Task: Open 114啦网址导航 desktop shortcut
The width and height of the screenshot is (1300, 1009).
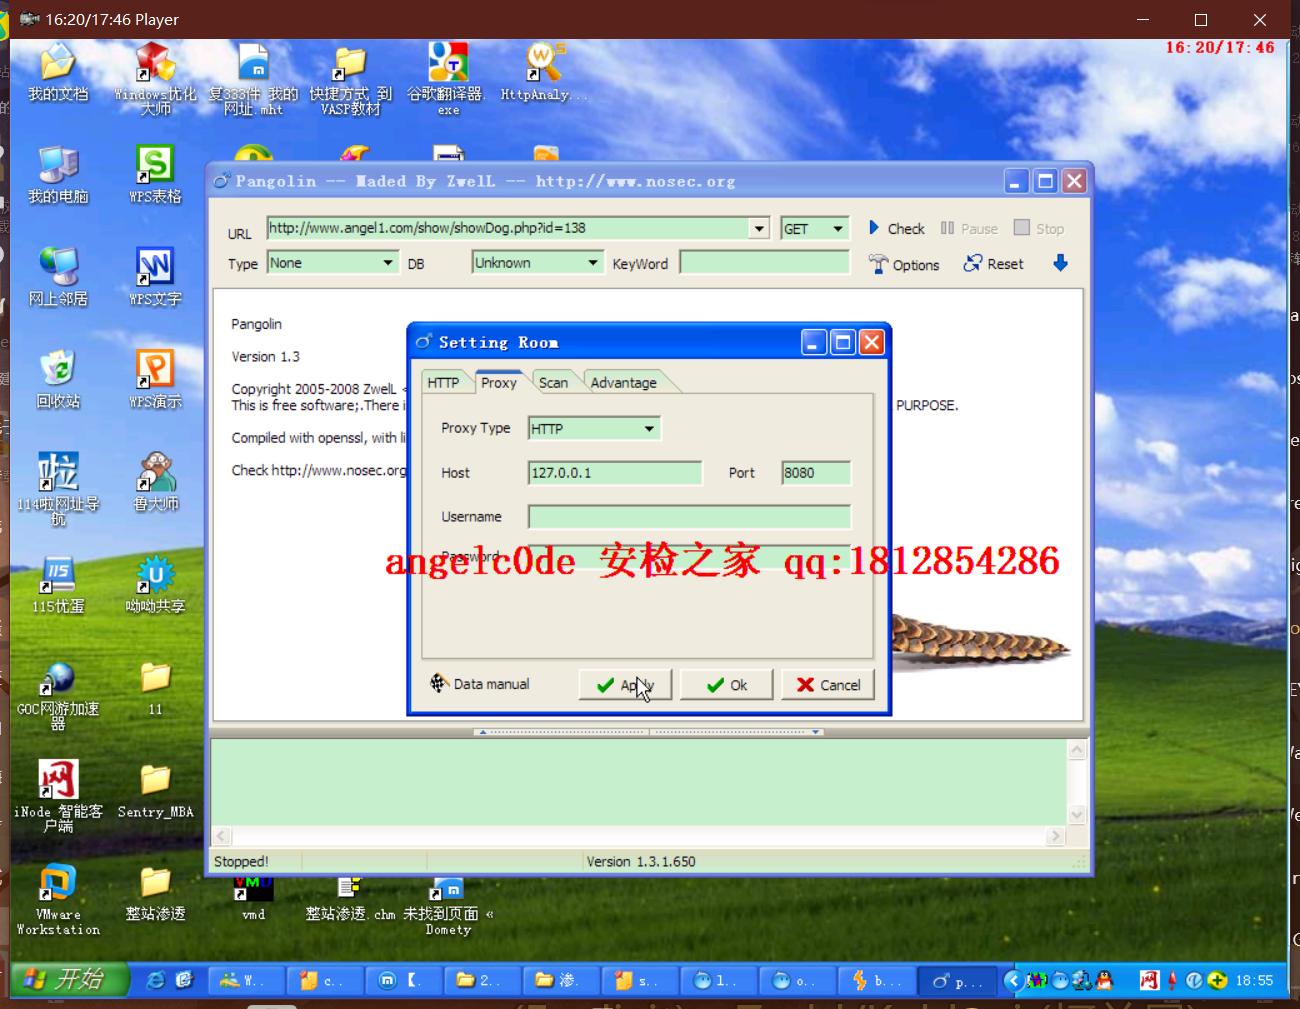Action: (58, 488)
